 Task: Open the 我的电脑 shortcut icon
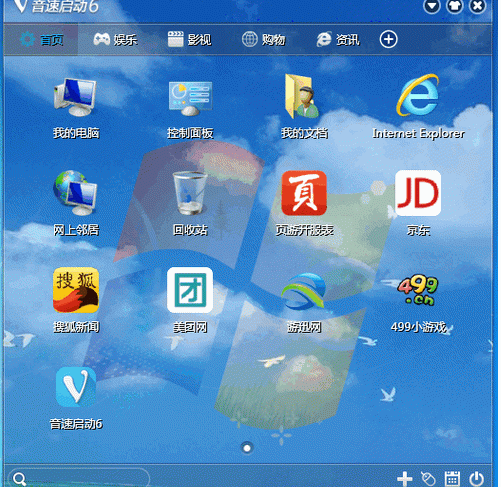pos(76,97)
